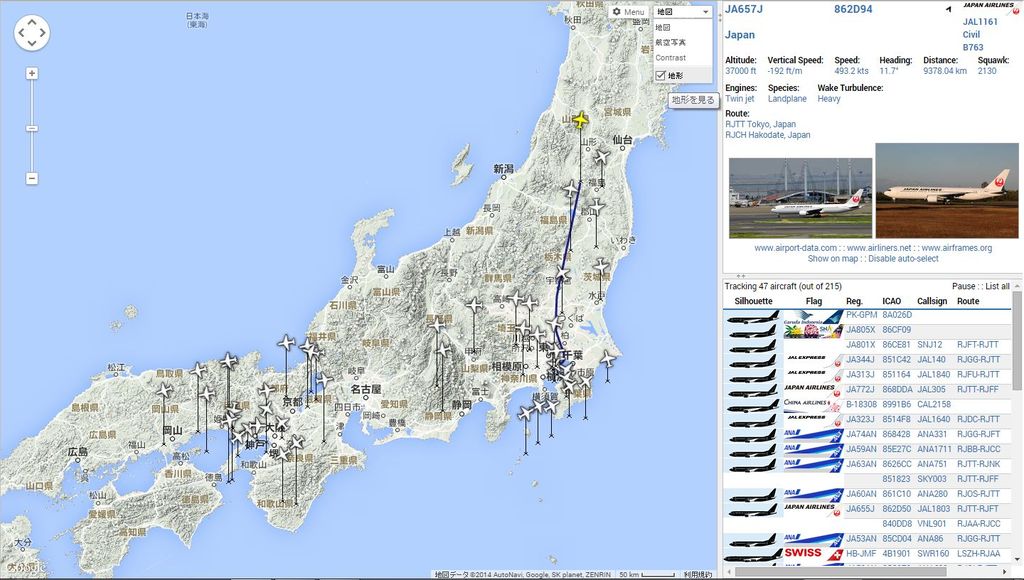The height and width of the screenshot is (580, 1024).
Task: Open right JAL aircraft photo thumbnail
Action: tap(946, 190)
